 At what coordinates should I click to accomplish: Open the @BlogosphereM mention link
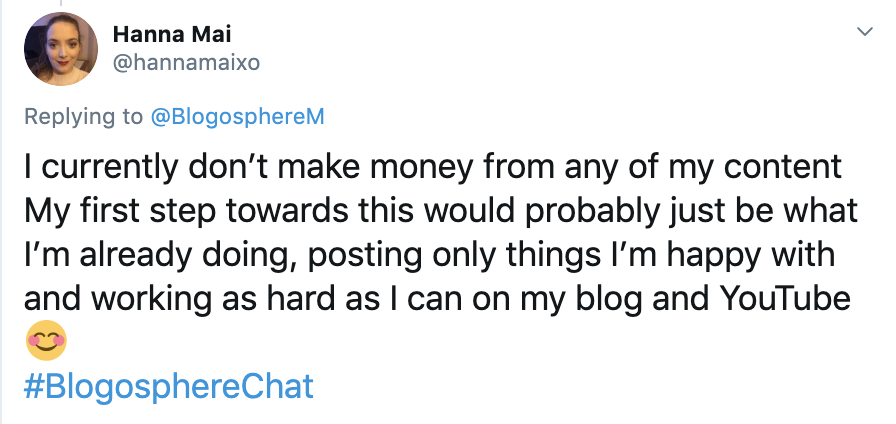236,116
